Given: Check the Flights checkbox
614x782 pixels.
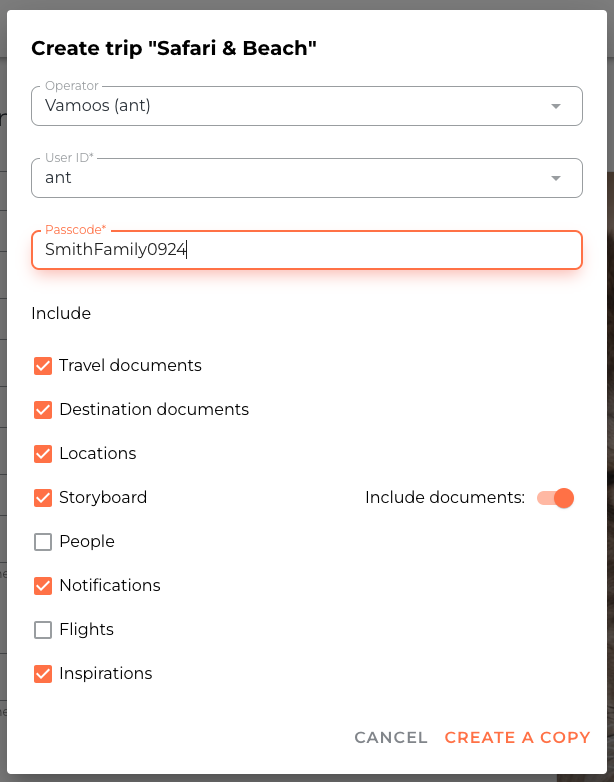Looking at the screenshot, I should point(43,630).
